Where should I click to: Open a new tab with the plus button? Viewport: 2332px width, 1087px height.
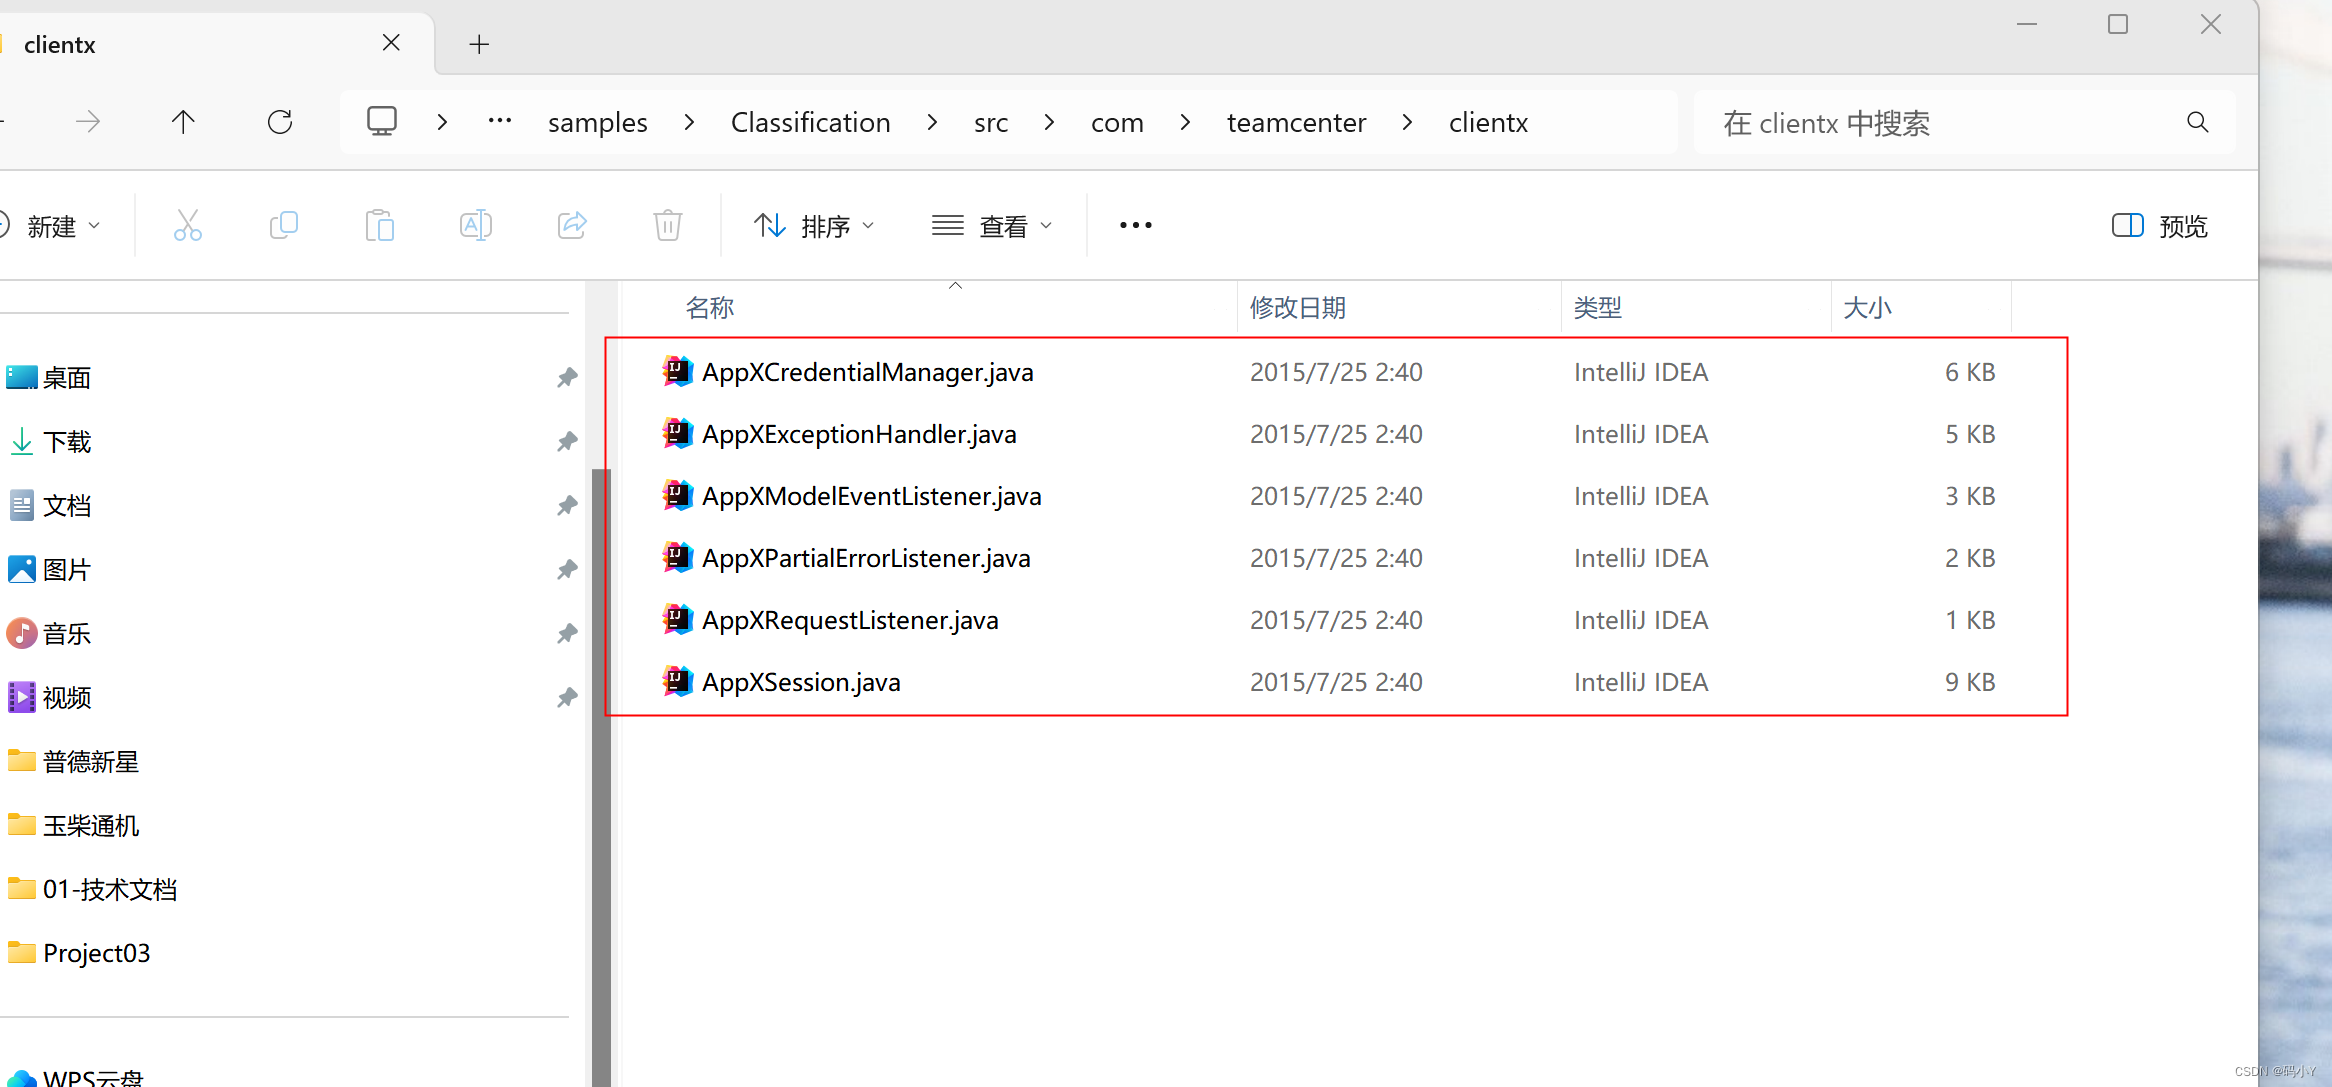479,43
